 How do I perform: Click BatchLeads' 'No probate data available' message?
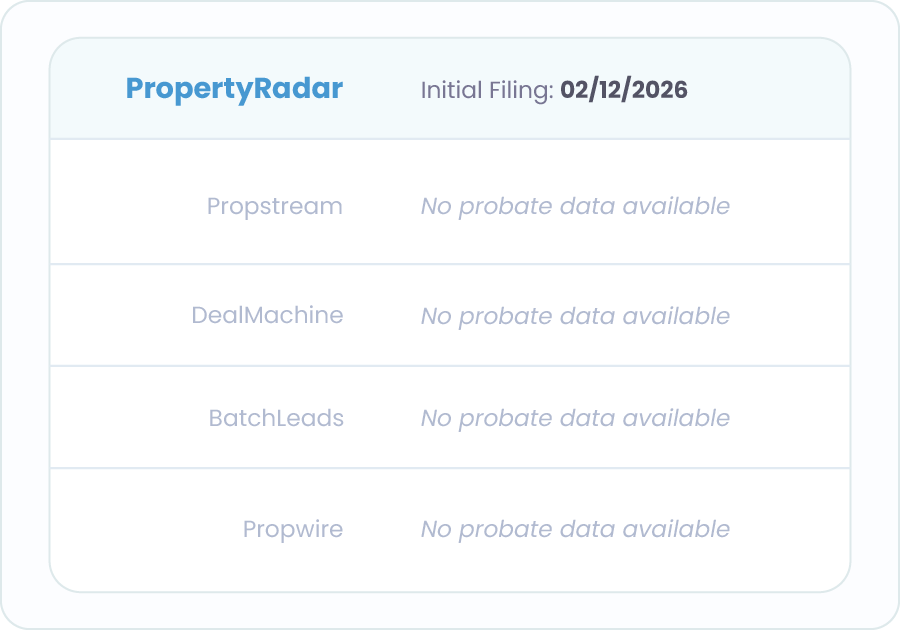coord(575,419)
